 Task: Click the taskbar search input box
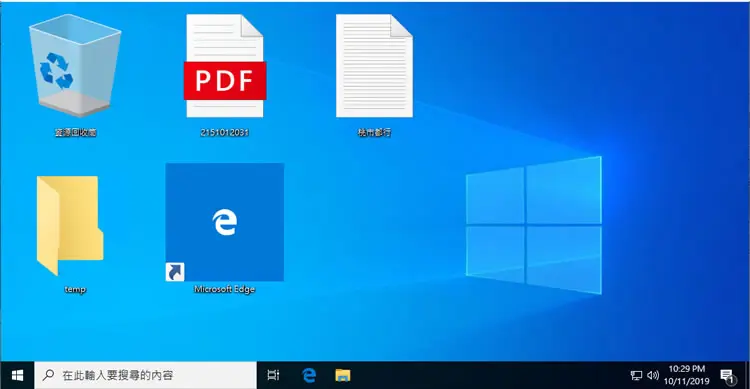pyautogui.click(x=145, y=376)
